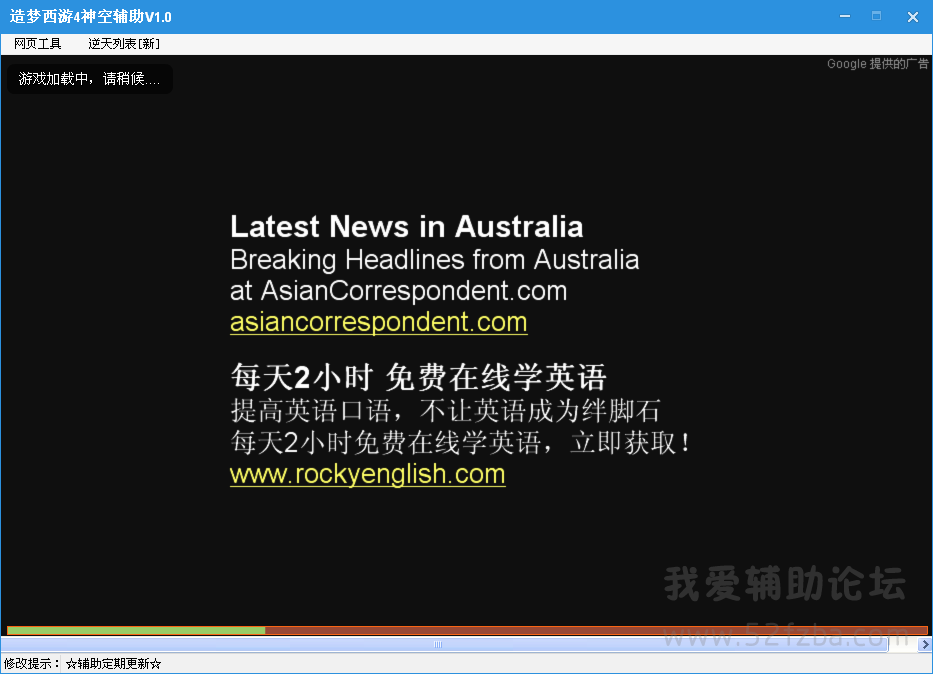Close the 造梦西游4神空辅助 window
The height and width of the screenshot is (674, 933).
tap(913, 17)
